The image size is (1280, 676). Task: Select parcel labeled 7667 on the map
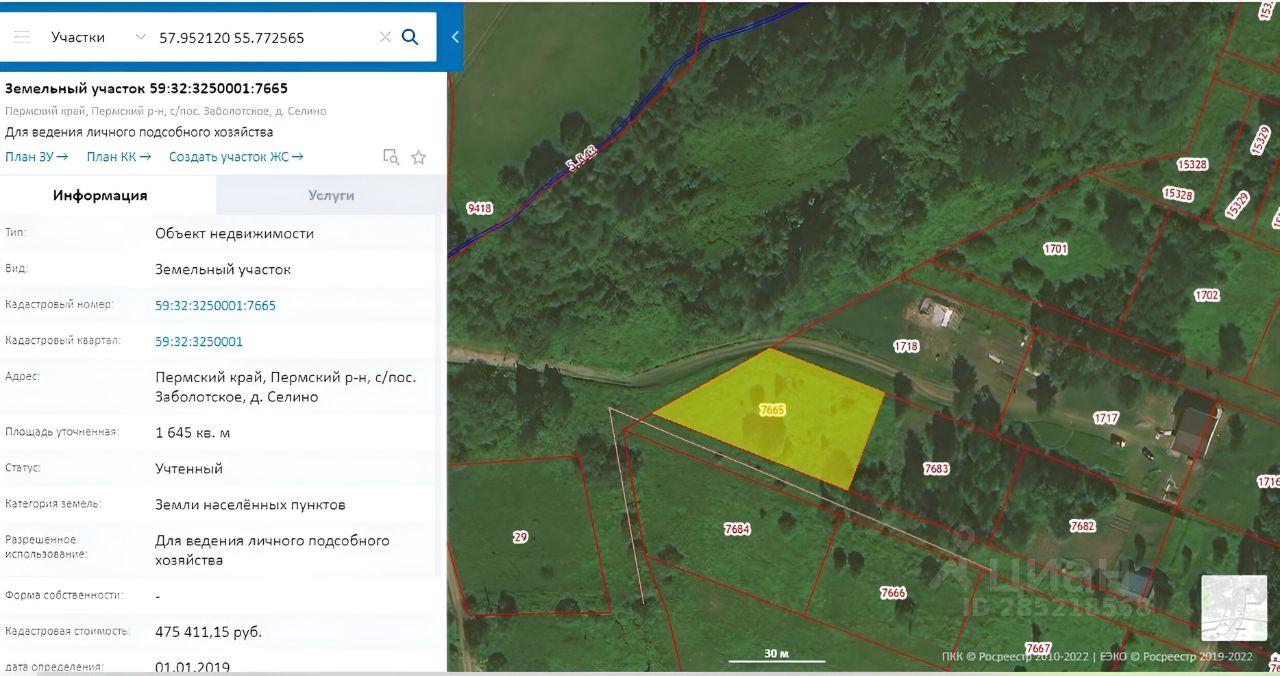pos(1038,648)
